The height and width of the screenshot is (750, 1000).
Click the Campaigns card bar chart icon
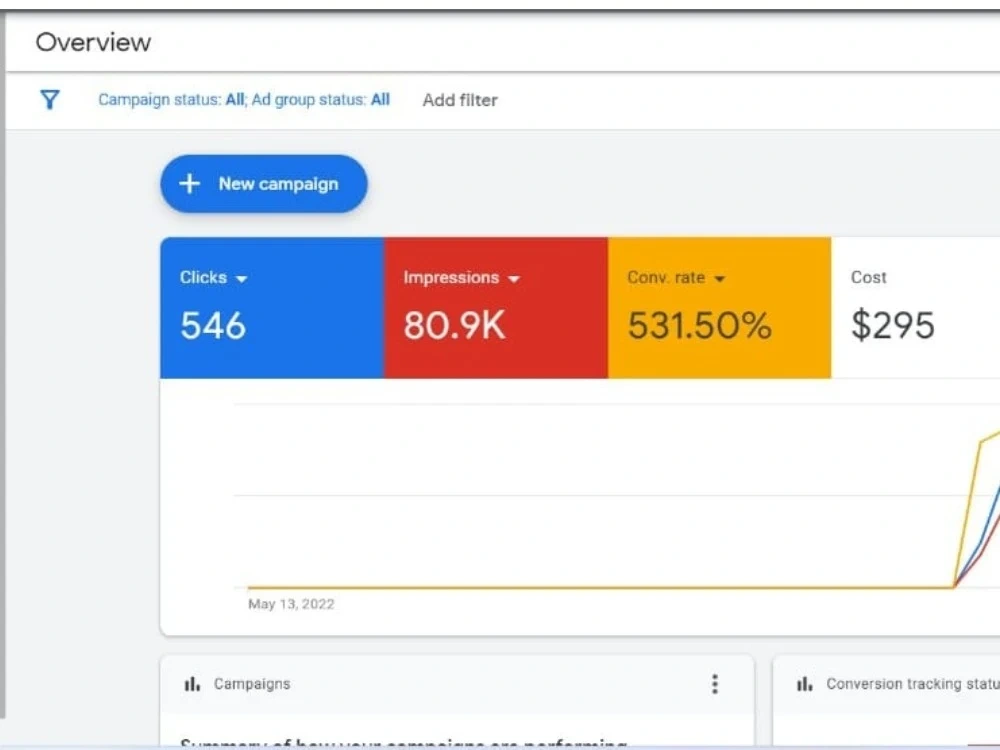point(192,684)
